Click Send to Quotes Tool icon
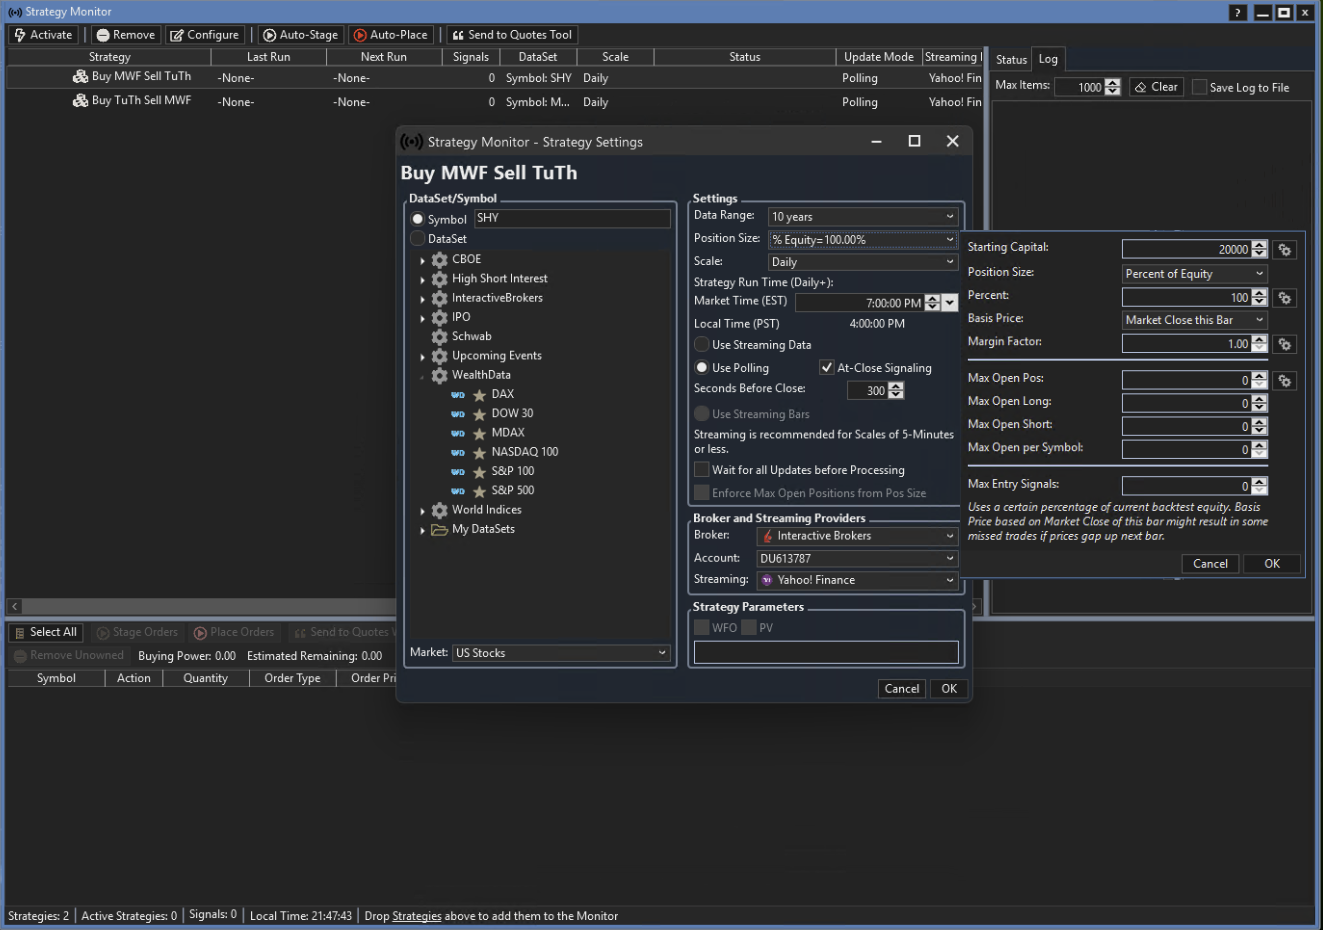Screen dimensions: 1323x930 coord(458,35)
